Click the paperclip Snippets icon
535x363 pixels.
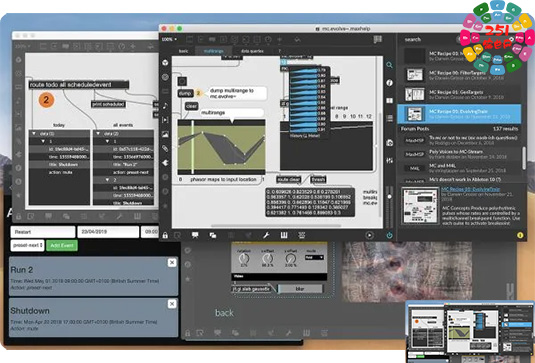pyautogui.click(x=165, y=148)
